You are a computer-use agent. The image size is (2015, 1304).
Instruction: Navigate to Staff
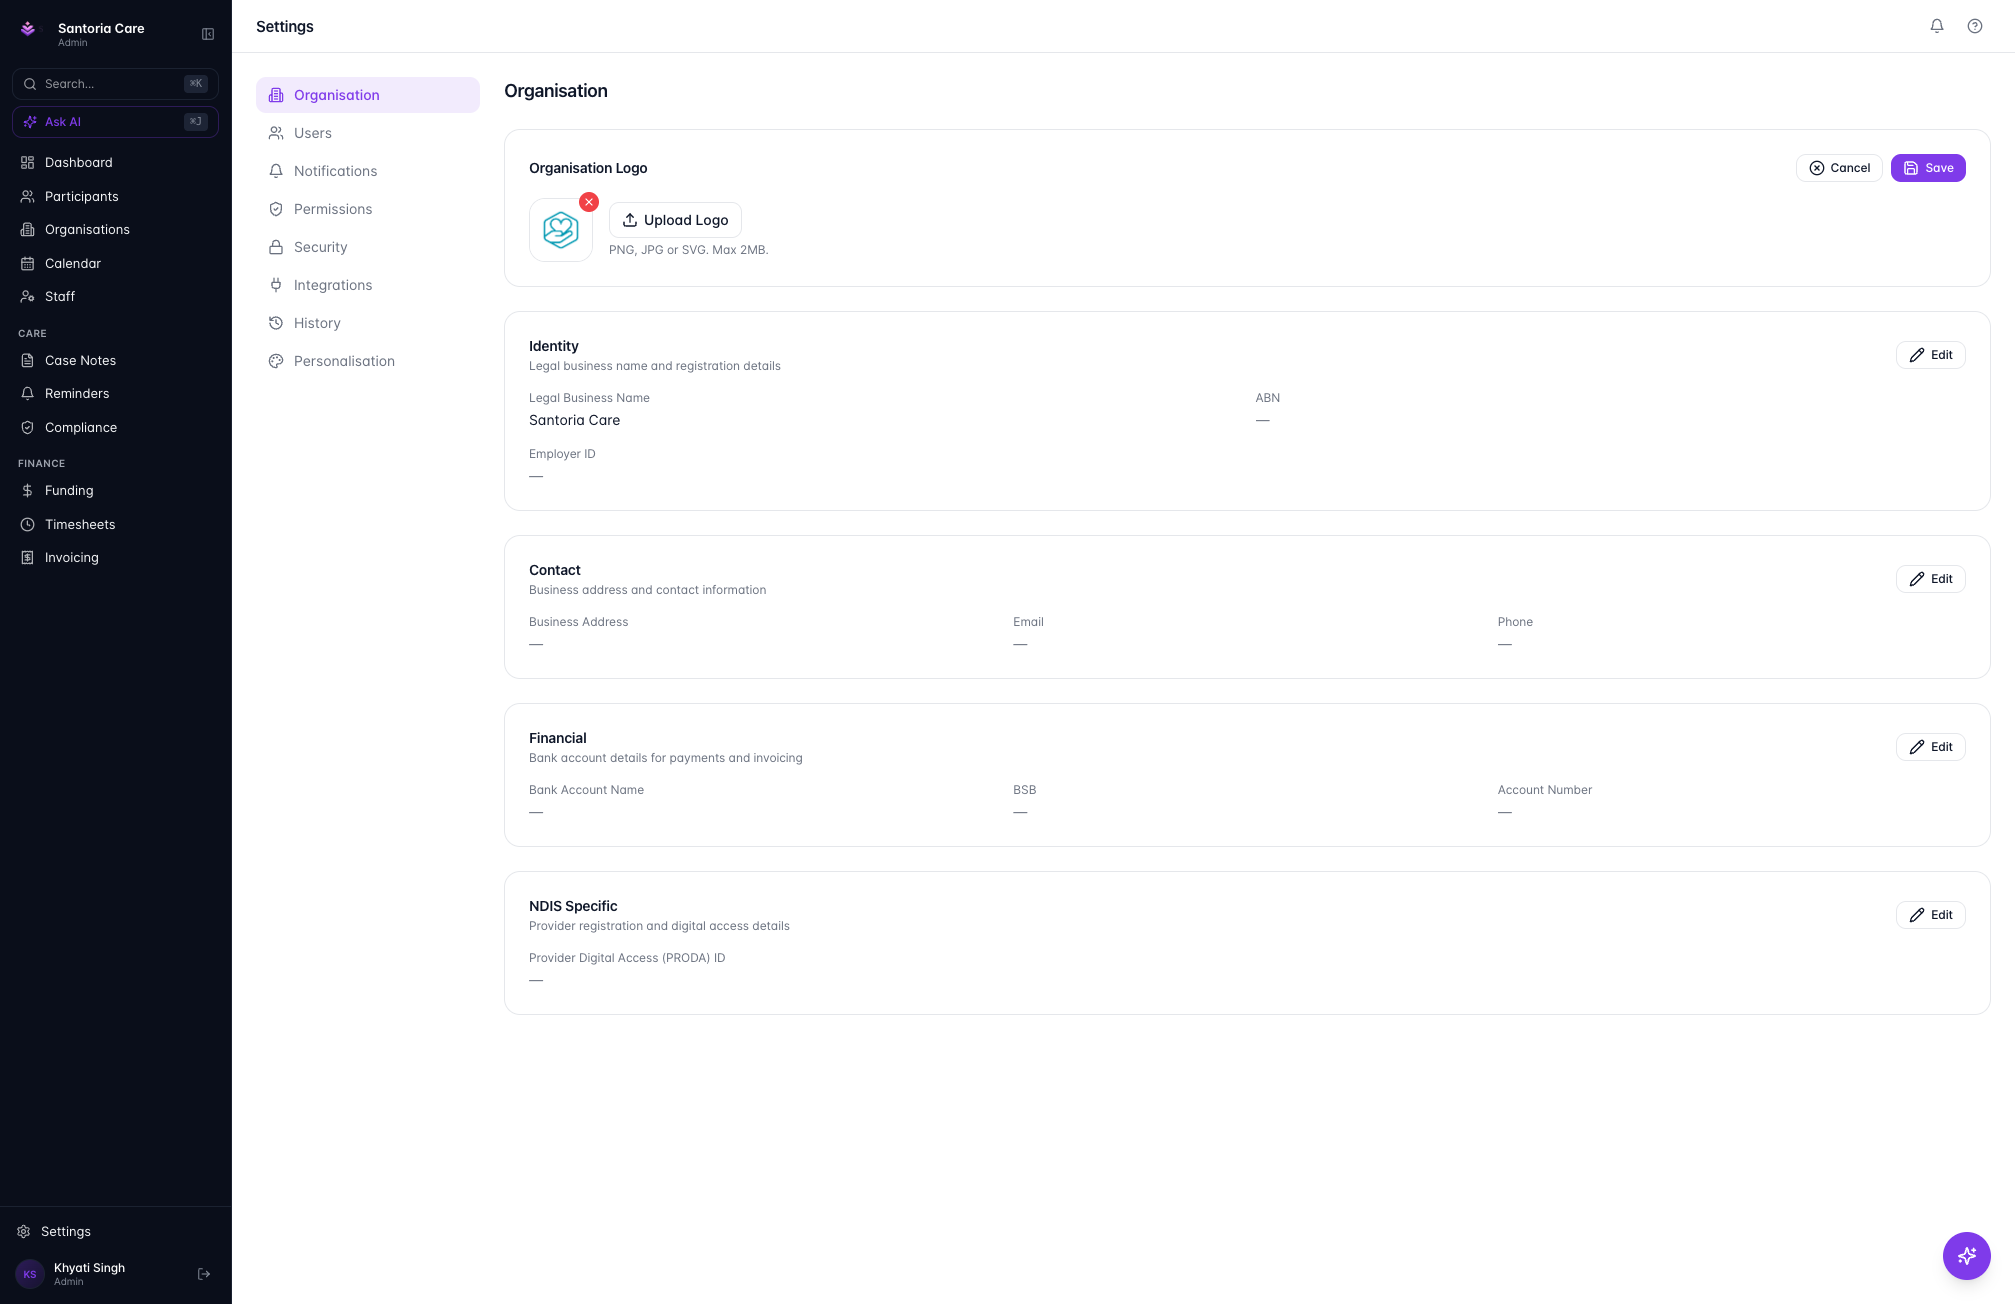[115, 297]
